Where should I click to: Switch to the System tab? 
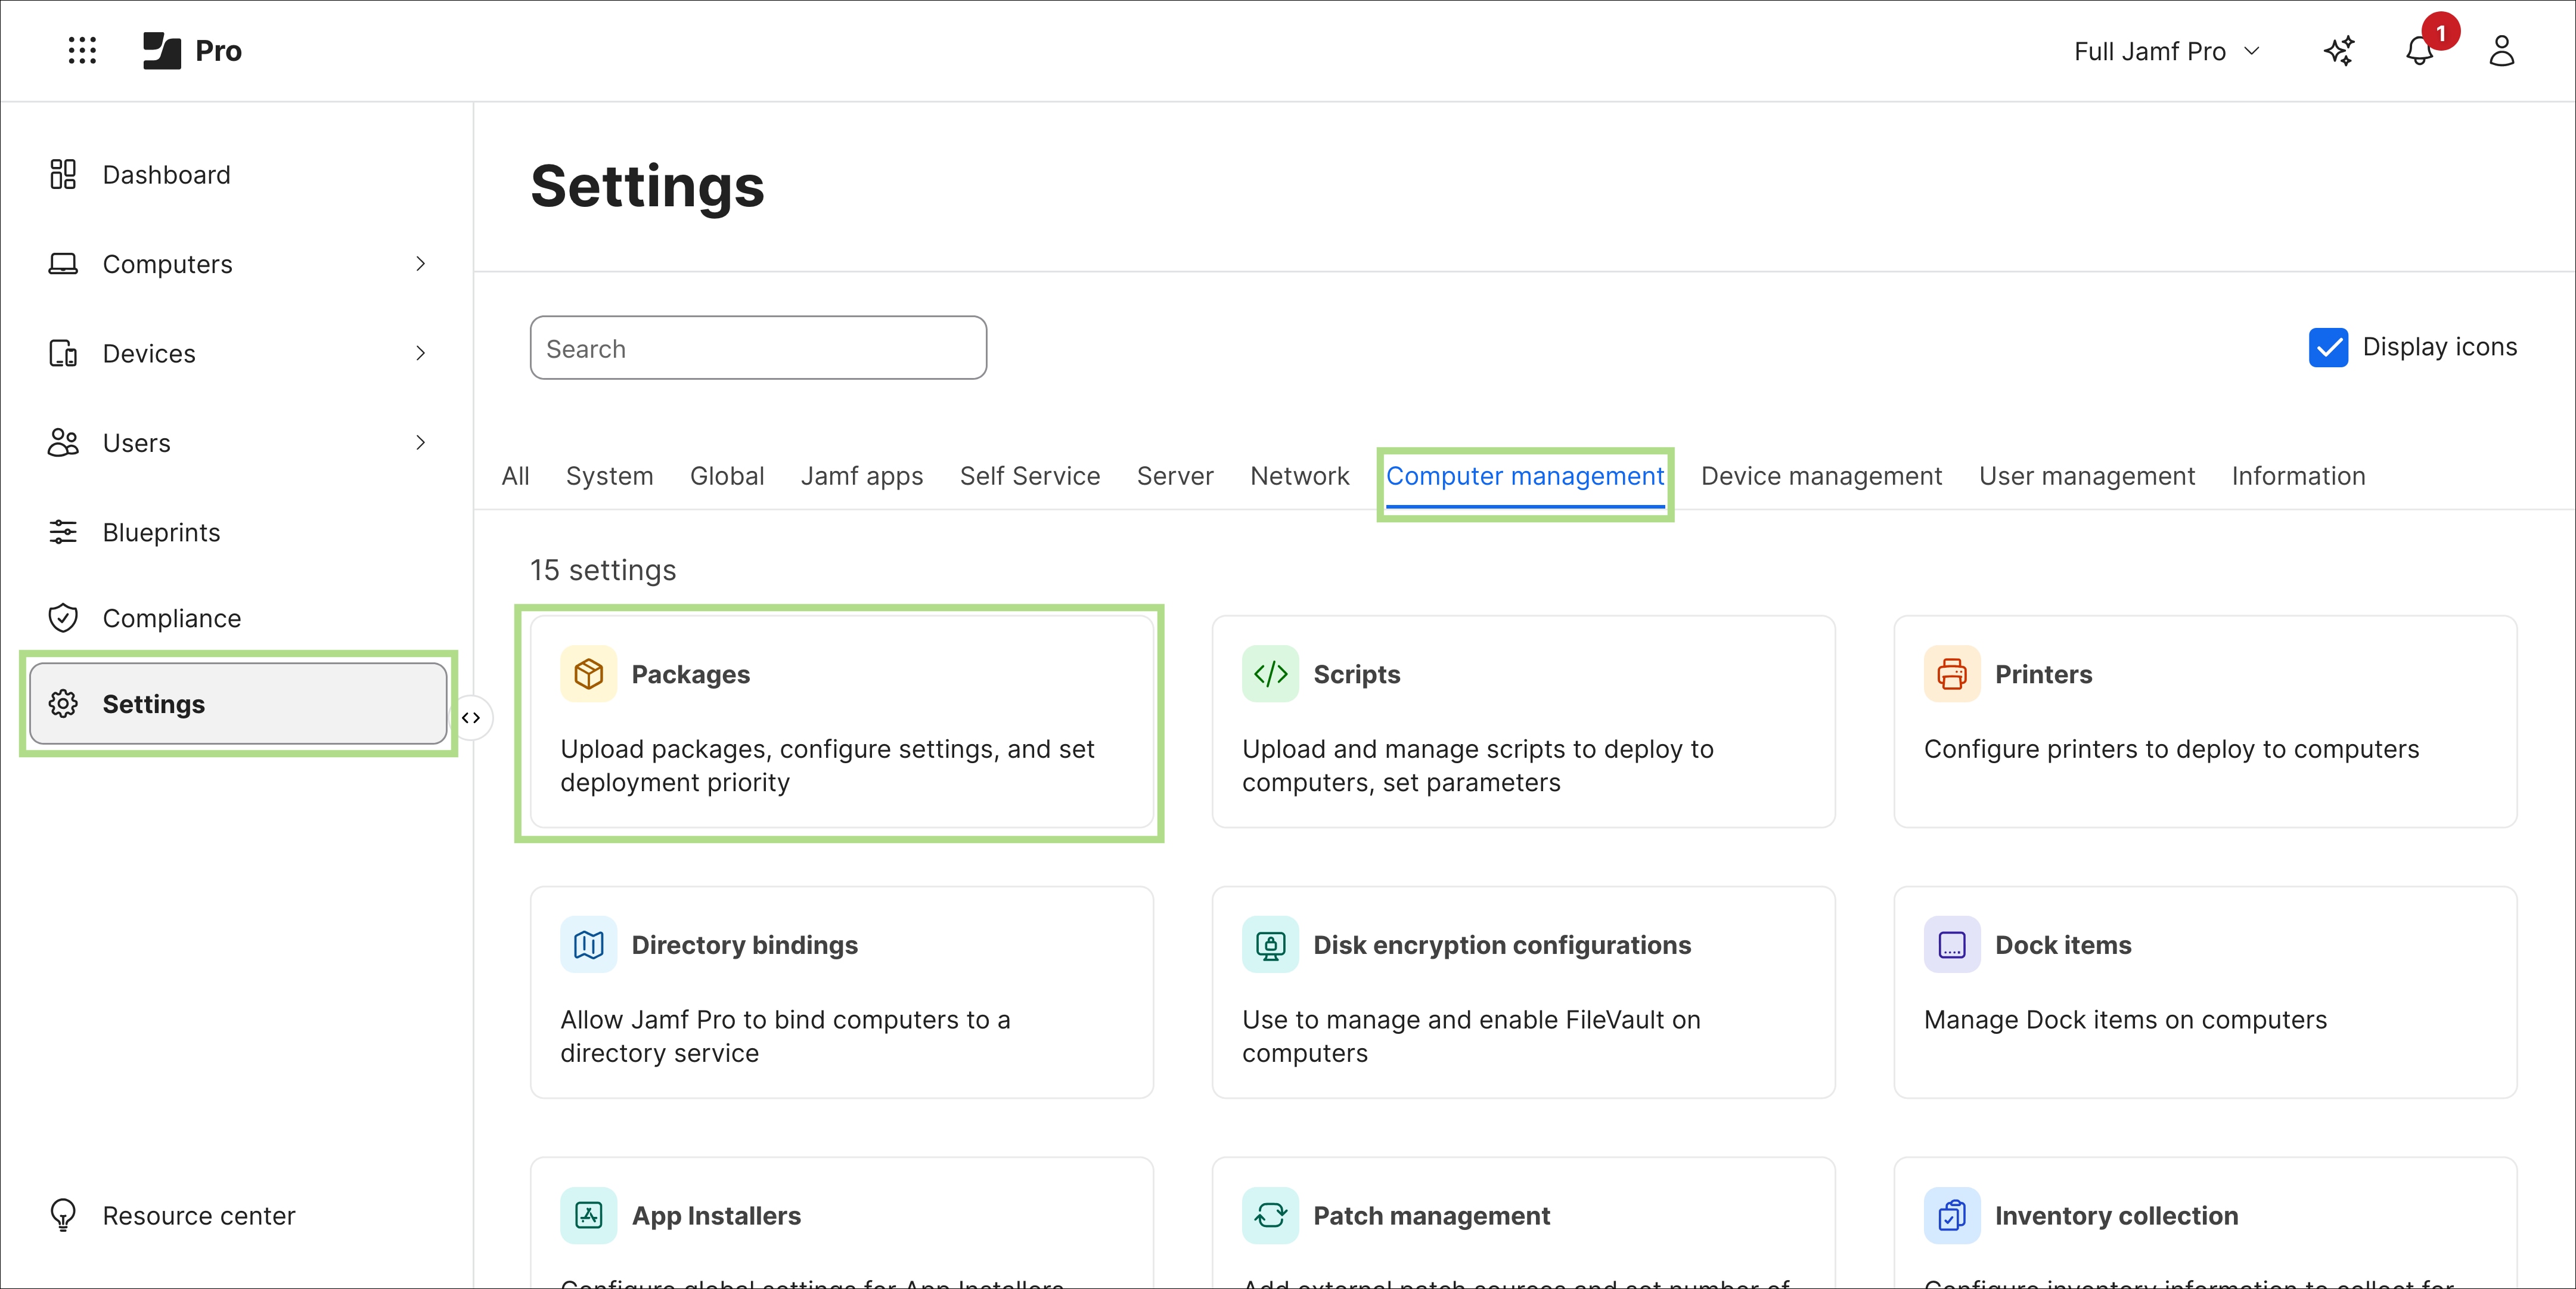pos(609,476)
